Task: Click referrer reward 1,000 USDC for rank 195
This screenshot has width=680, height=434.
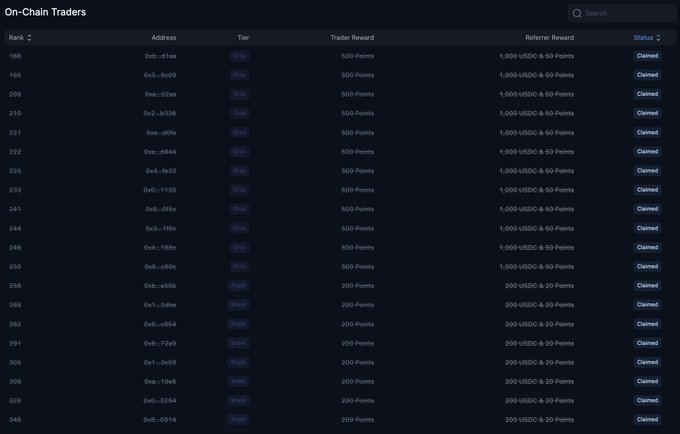Action: coord(536,75)
